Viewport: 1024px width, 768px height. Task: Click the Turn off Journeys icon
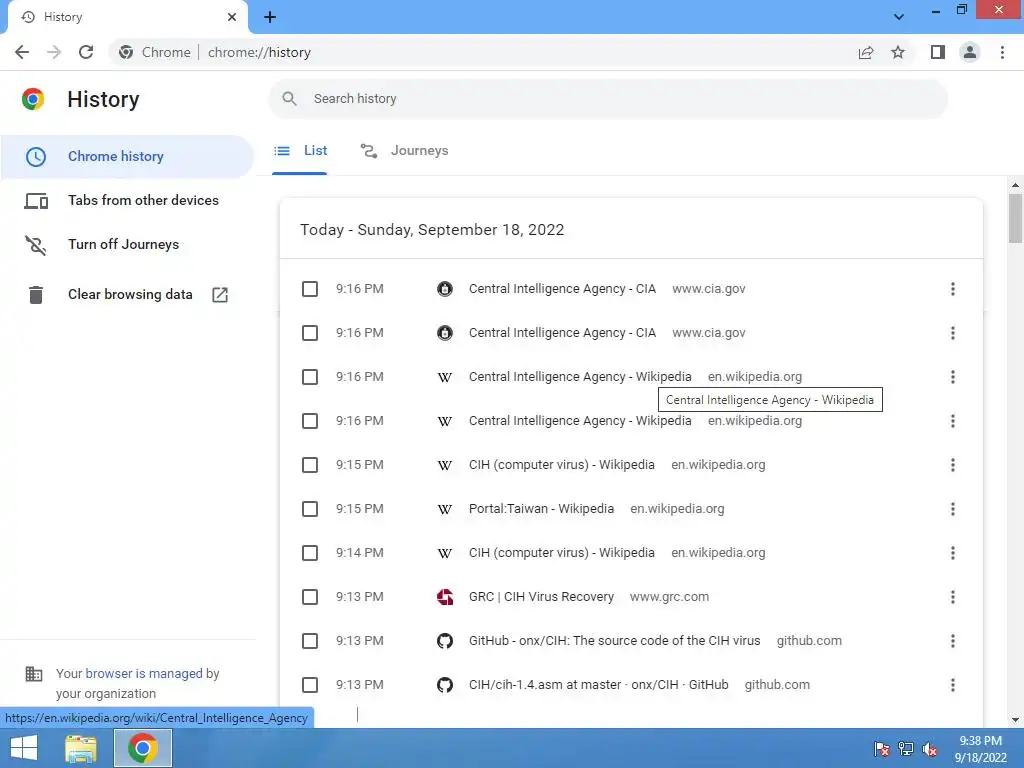click(36, 245)
